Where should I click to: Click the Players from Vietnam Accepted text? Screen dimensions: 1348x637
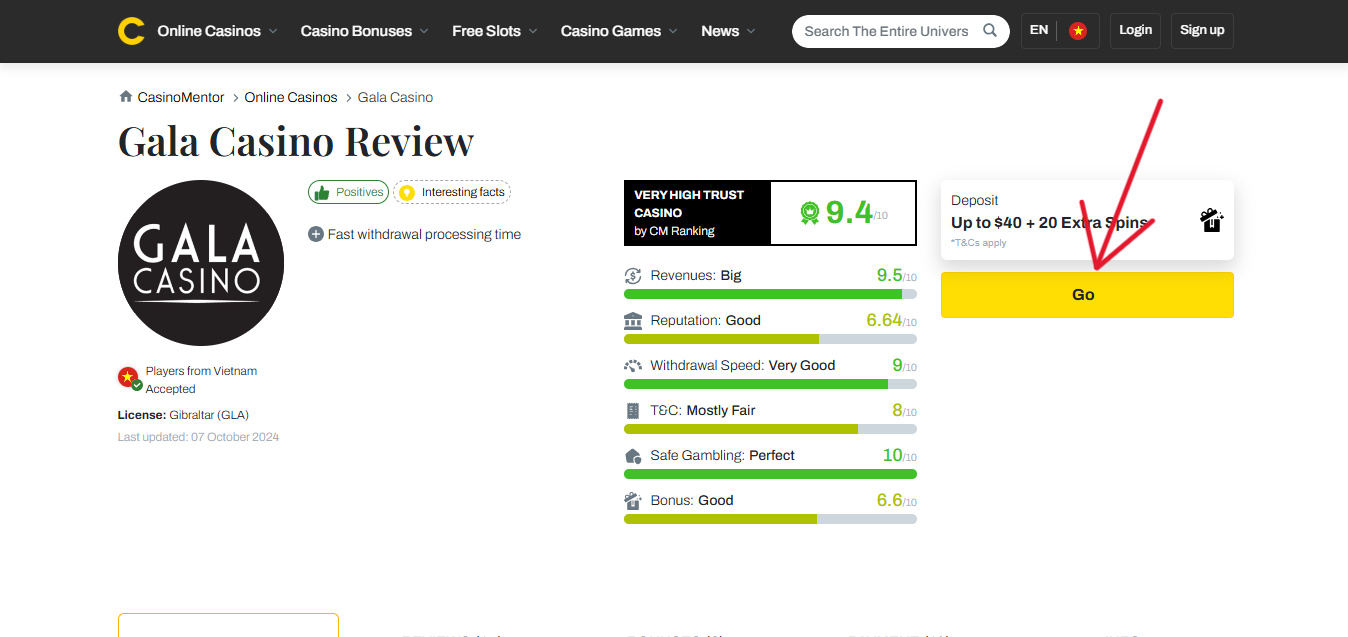(x=201, y=380)
